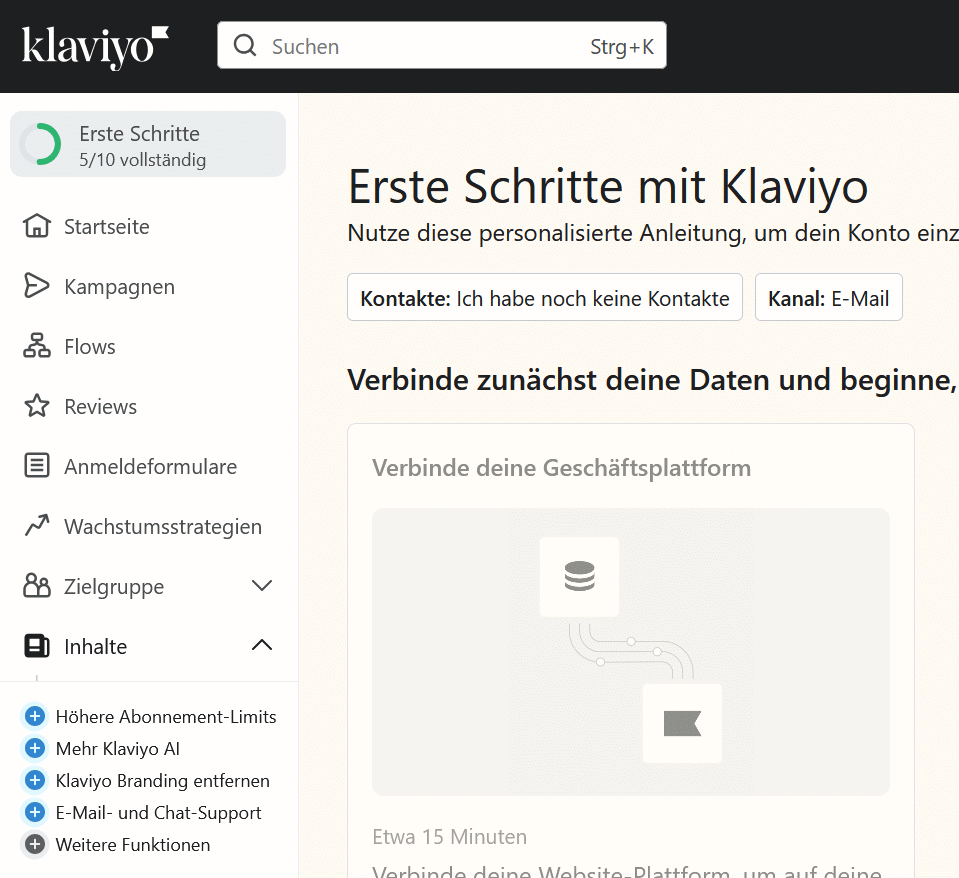Click the Klaviyo flag icon in the illustration
959x878 pixels.
coord(682,723)
